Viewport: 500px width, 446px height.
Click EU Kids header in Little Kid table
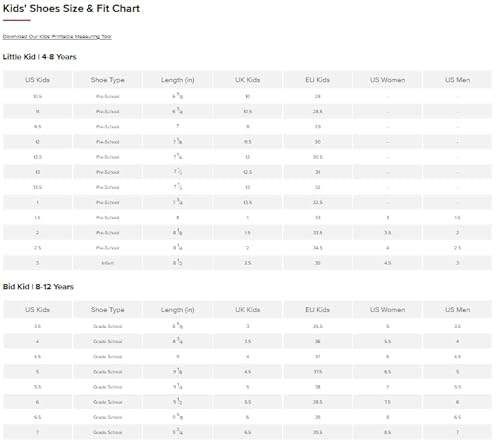click(x=317, y=80)
